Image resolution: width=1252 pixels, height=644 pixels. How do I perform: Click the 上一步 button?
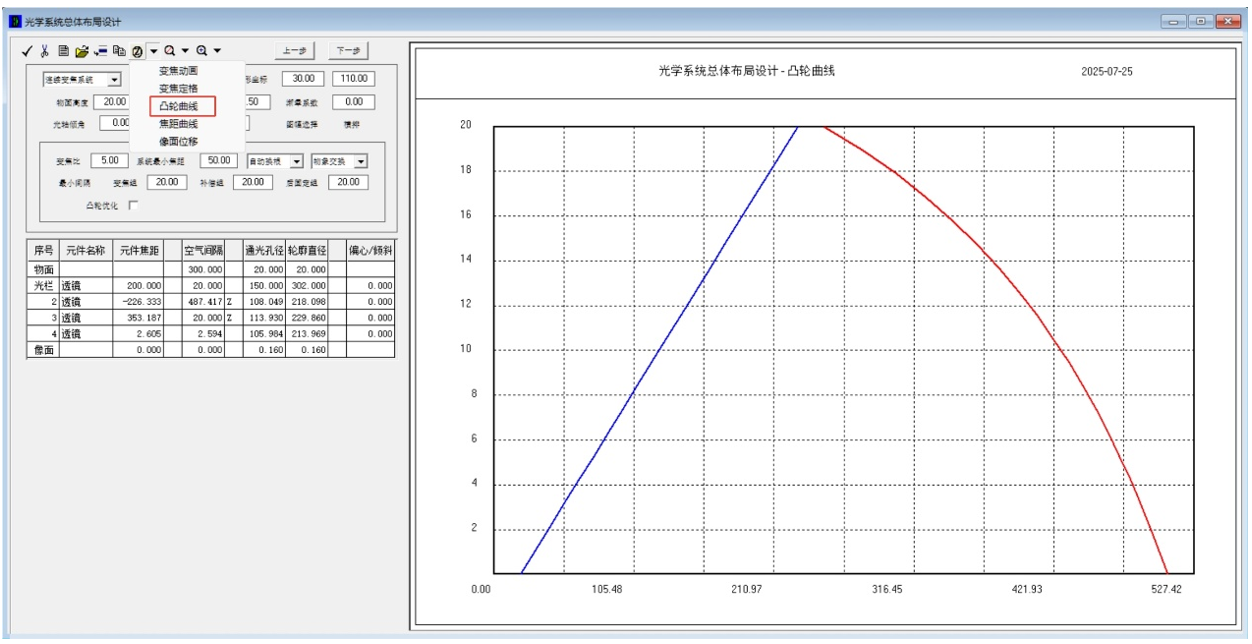(x=294, y=50)
